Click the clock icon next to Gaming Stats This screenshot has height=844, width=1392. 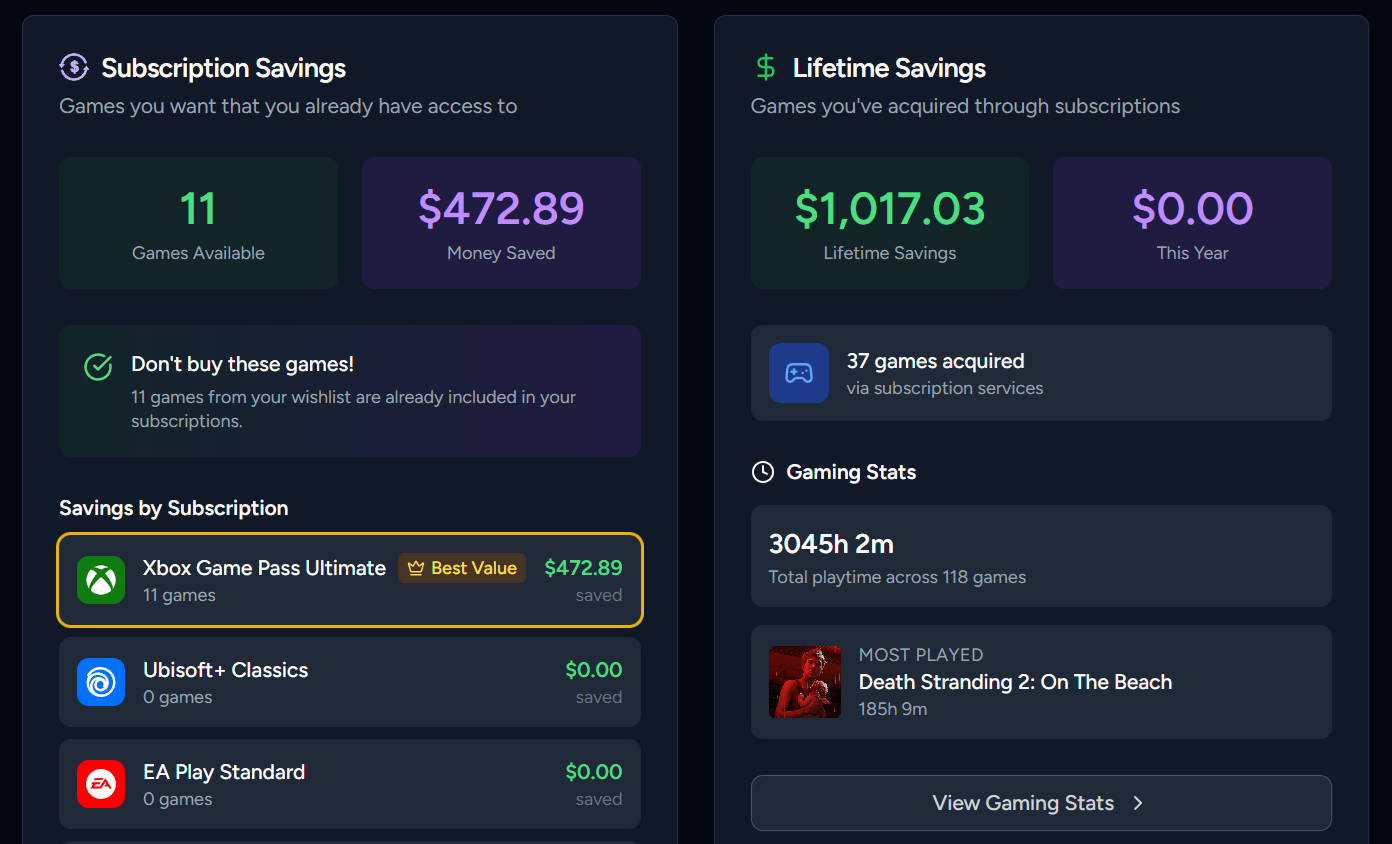coord(762,471)
